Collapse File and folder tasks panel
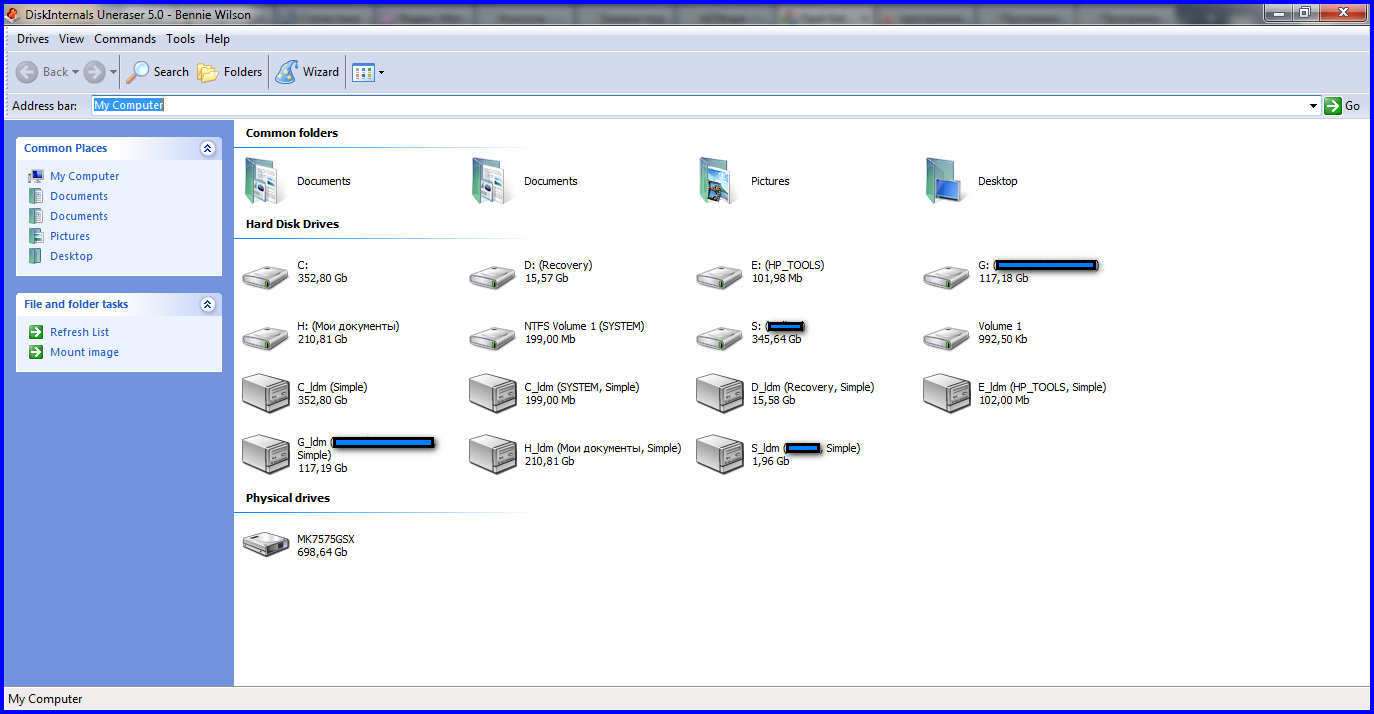The width and height of the screenshot is (1374, 714). click(208, 305)
